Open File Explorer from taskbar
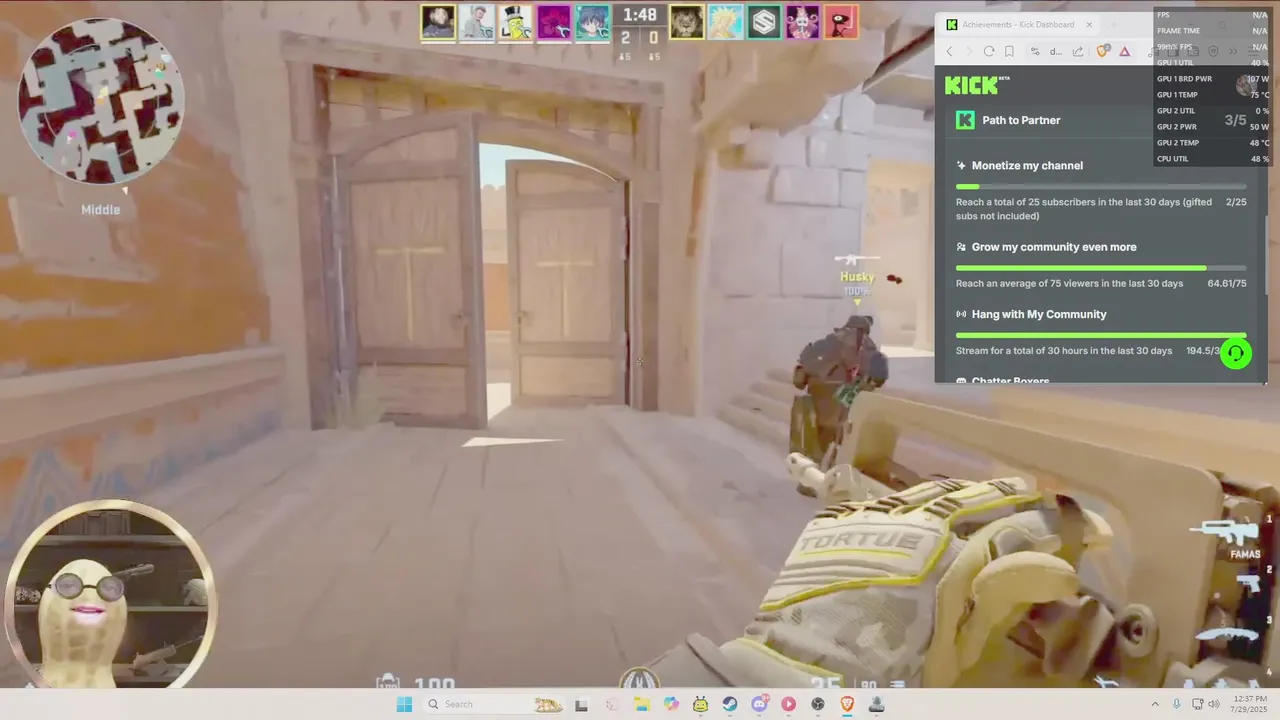 (x=641, y=704)
